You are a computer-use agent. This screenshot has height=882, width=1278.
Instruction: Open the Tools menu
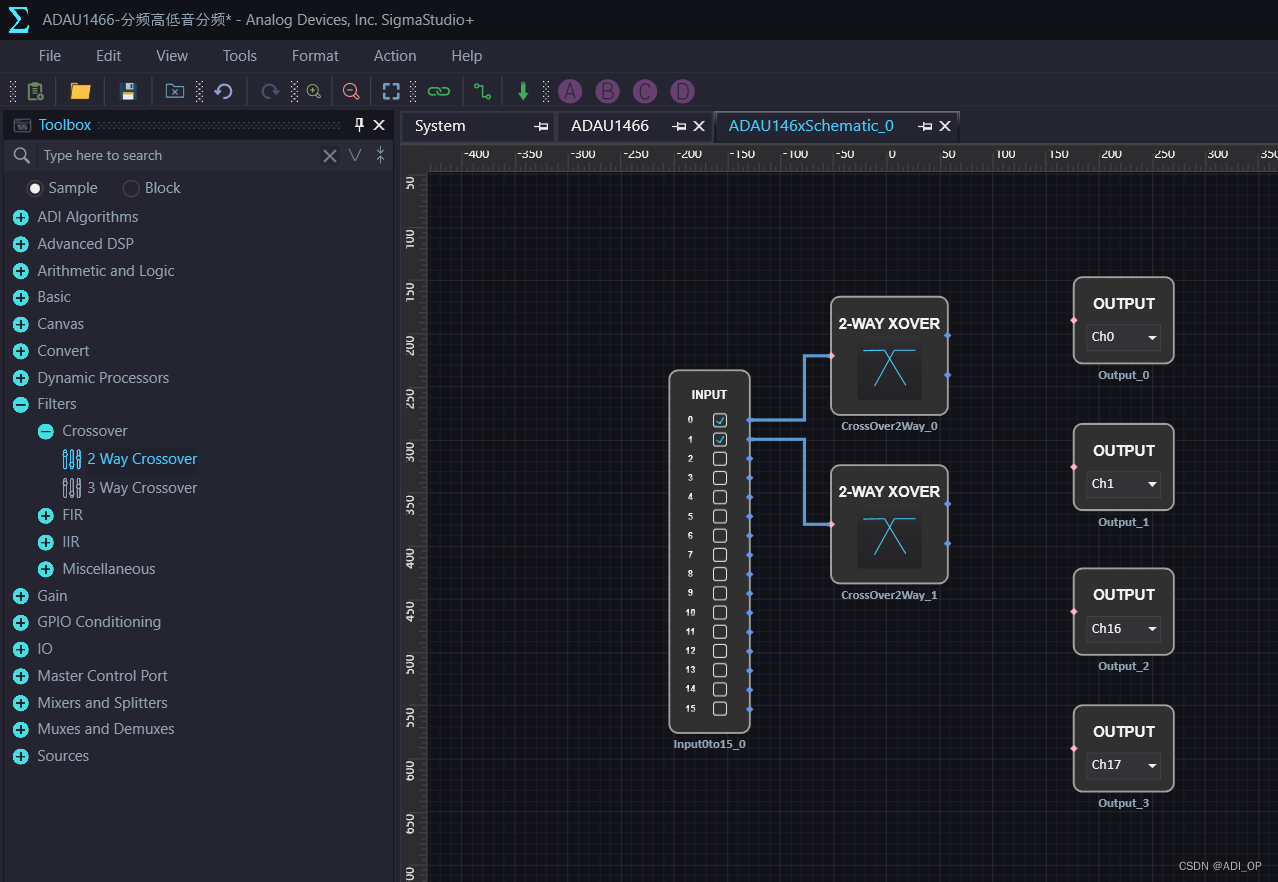point(239,56)
